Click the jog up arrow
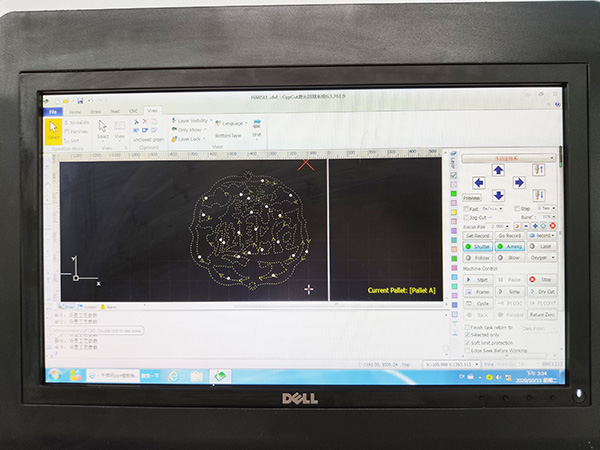This screenshot has height=450, width=600. 498,170
